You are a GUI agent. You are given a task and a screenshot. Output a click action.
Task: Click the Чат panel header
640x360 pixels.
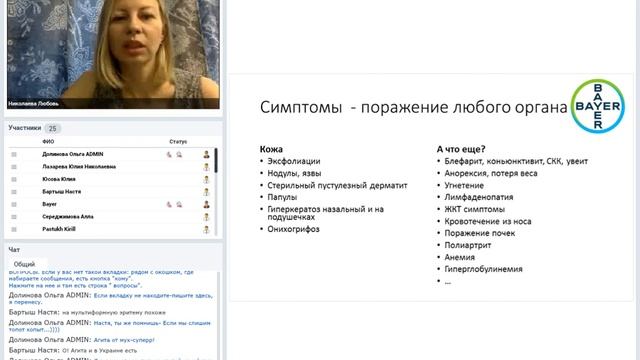pyautogui.click(x=14, y=249)
